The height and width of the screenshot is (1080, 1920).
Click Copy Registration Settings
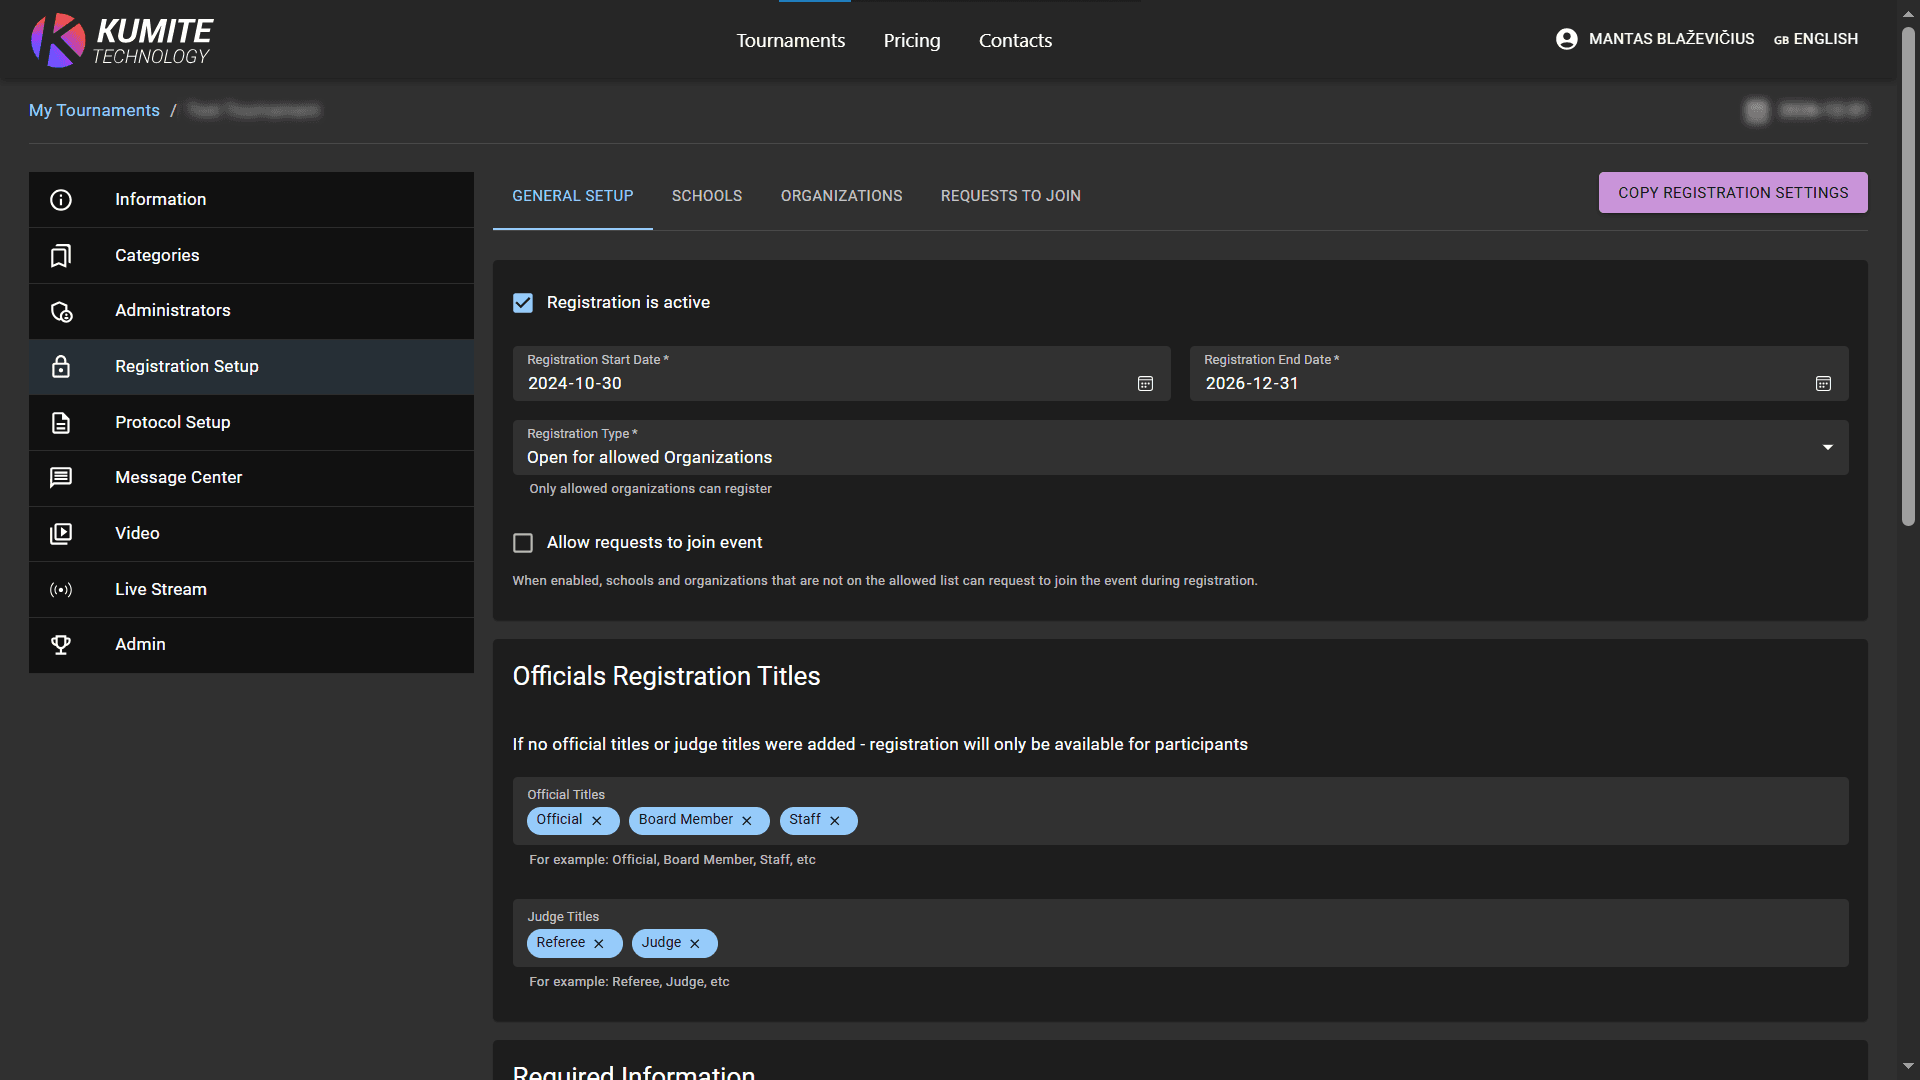(1733, 192)
